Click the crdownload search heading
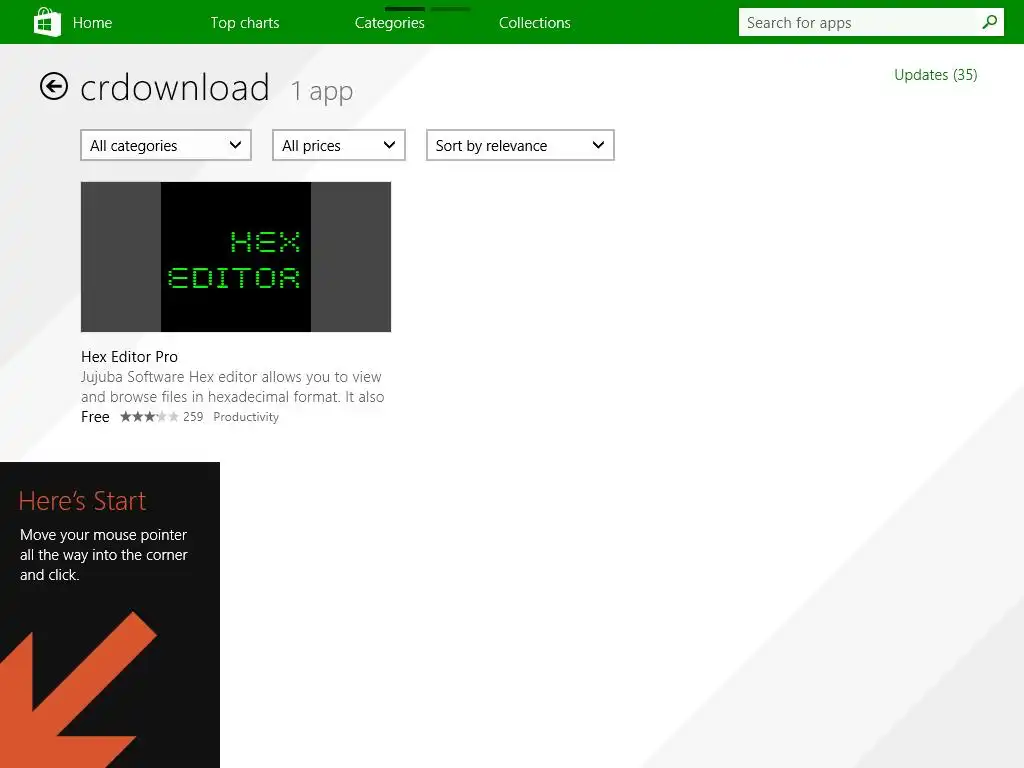 click(x=175, y=88)
